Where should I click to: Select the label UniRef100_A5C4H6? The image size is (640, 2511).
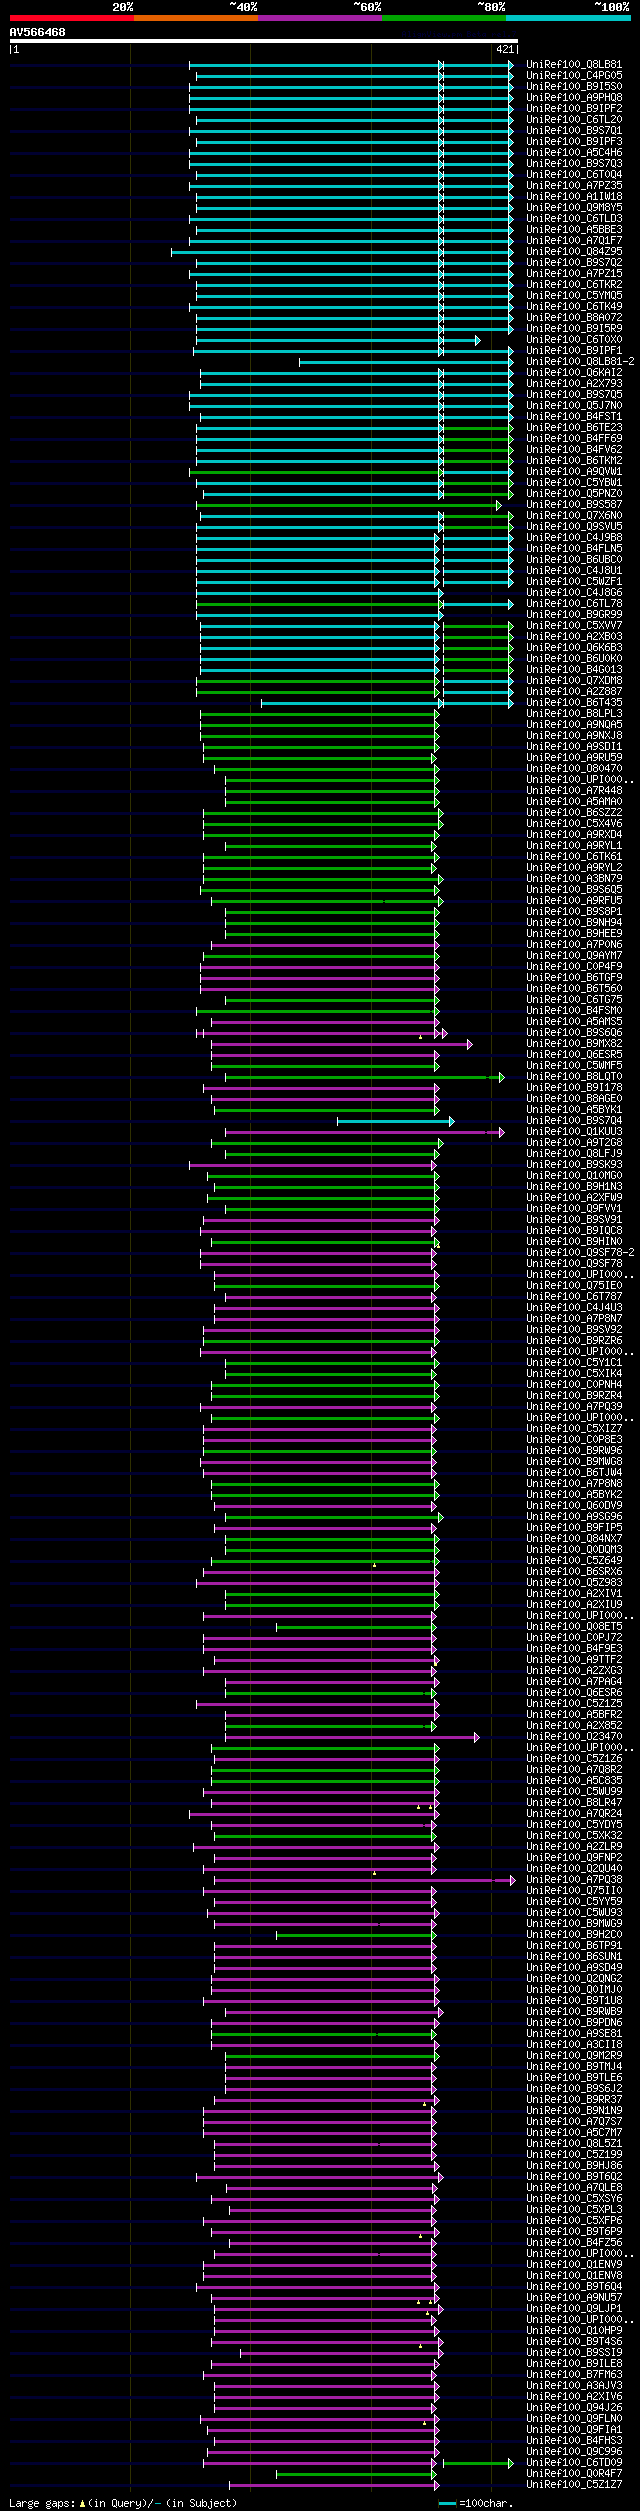coord(574,152)
